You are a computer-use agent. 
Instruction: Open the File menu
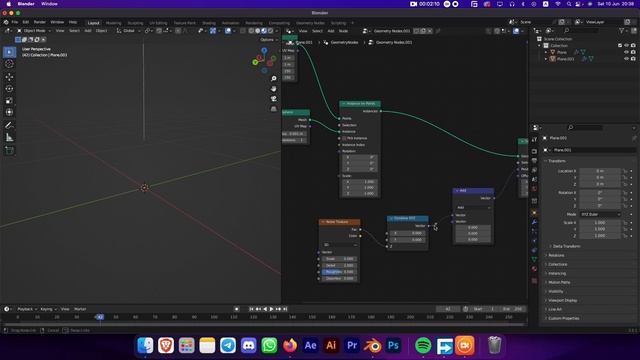(x=15, y=22)
